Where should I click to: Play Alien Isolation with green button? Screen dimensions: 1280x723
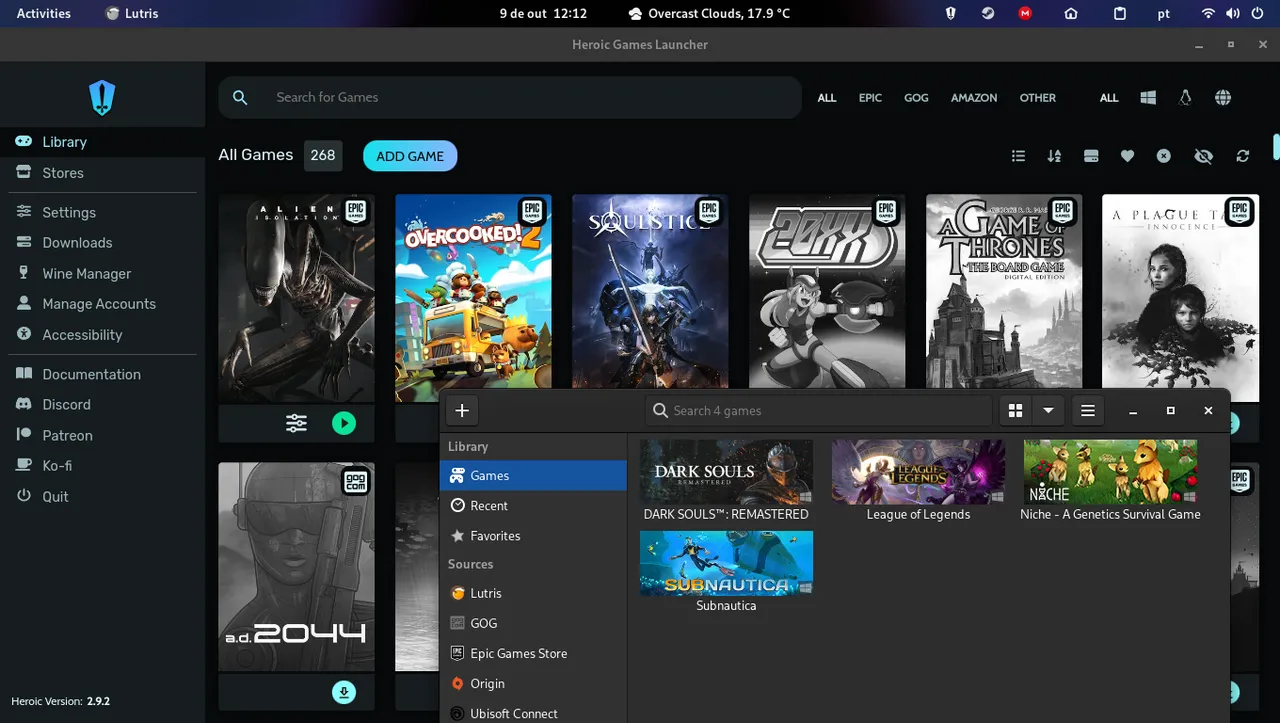pos(344,423)
